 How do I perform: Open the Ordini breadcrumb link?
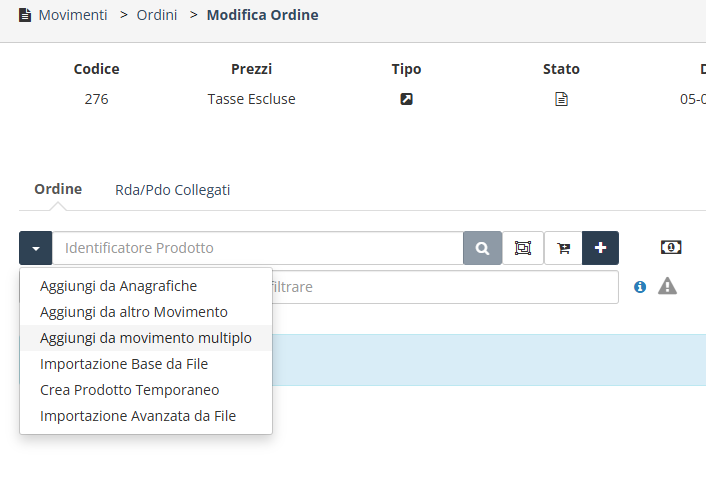157,15
